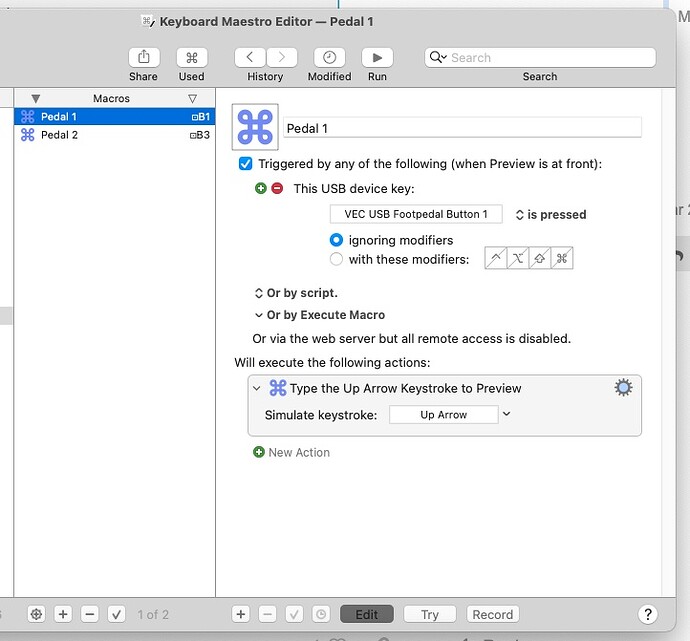Open the search options magnifier icon
The image size is (690, 641).
click(x=438, y=57)
